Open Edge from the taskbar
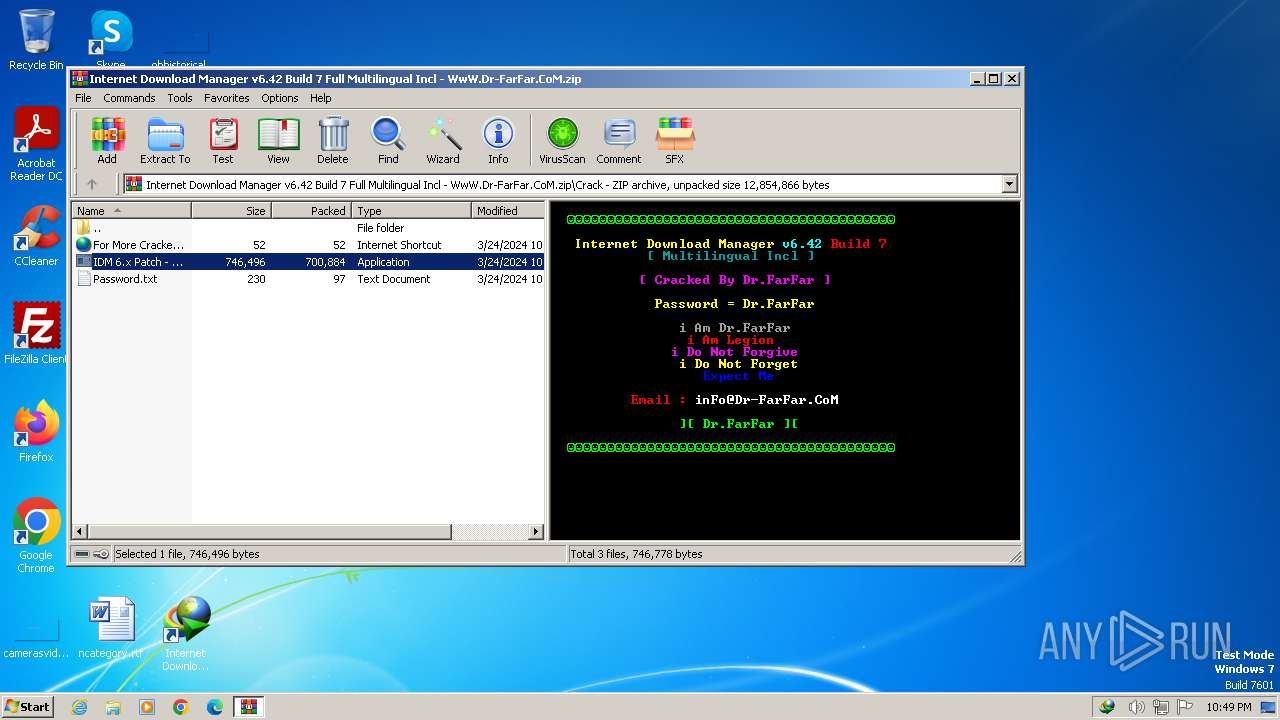Image resolution: width=1280 pixels, height=720 pixels. tap(215, 707)
